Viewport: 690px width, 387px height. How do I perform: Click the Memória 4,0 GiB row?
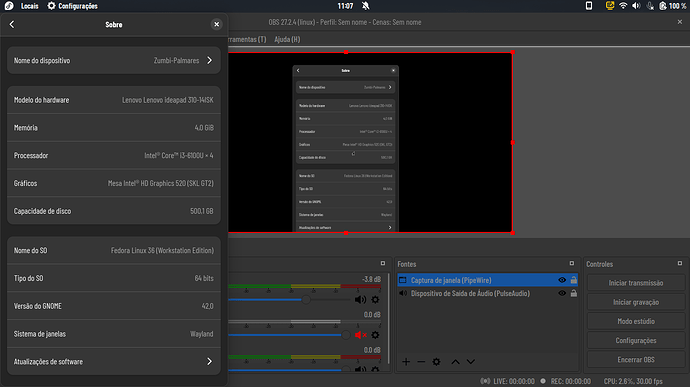tap(114, 128)
